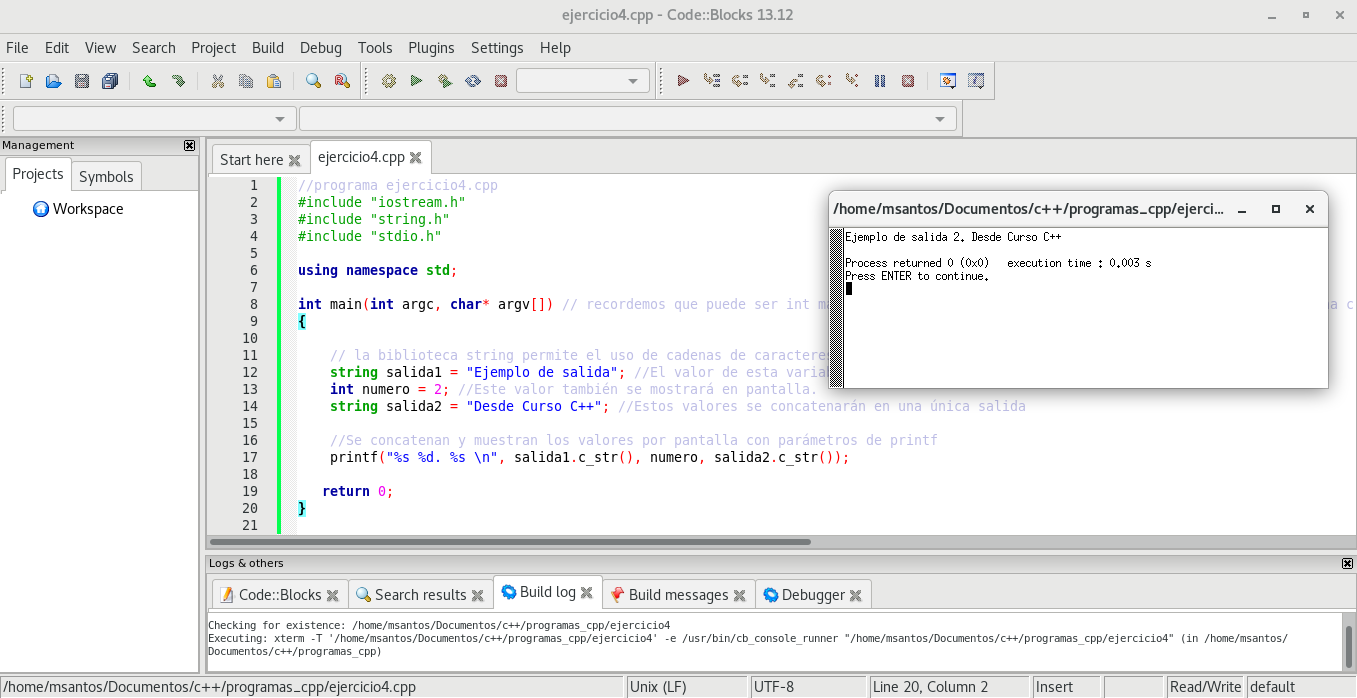This screenshot has width=1357, height=698.
Task: Start debugging with the red play icon
Action: tap(683, 81)
